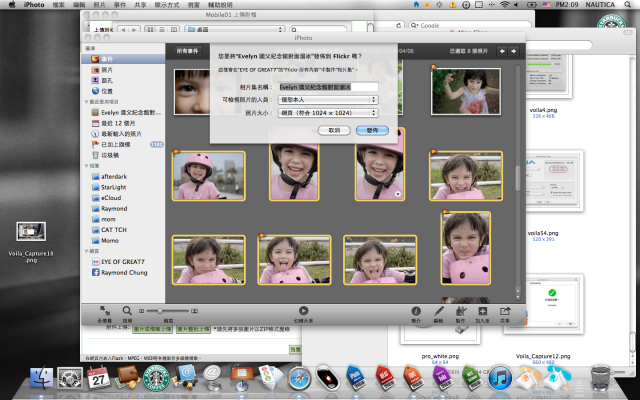Click the Spotlight search icon in menu bar
This screenshot has width=640, height=400.
pyautogui.click(x=627, y=4)
